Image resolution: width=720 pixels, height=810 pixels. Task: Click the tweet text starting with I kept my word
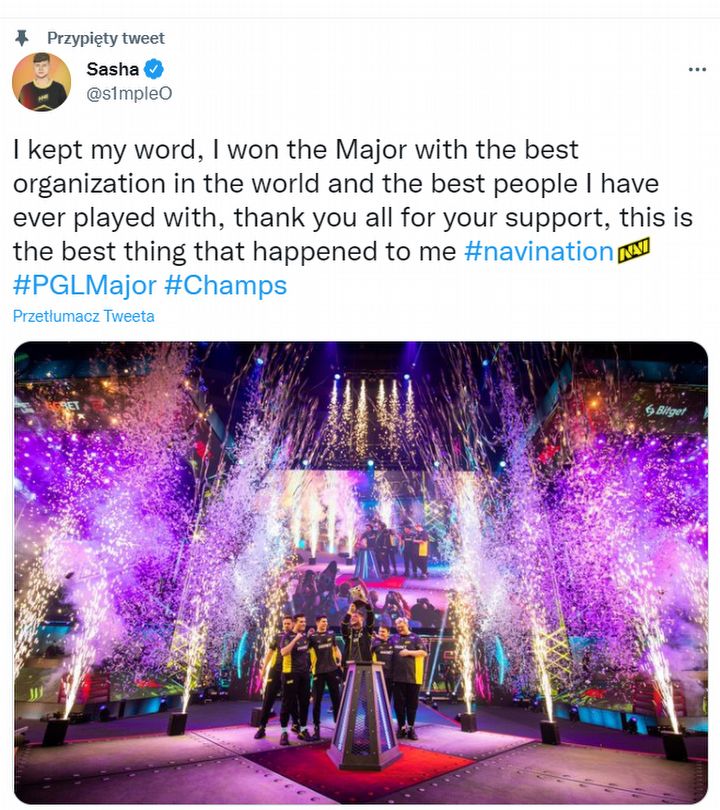tap(353, 200)
